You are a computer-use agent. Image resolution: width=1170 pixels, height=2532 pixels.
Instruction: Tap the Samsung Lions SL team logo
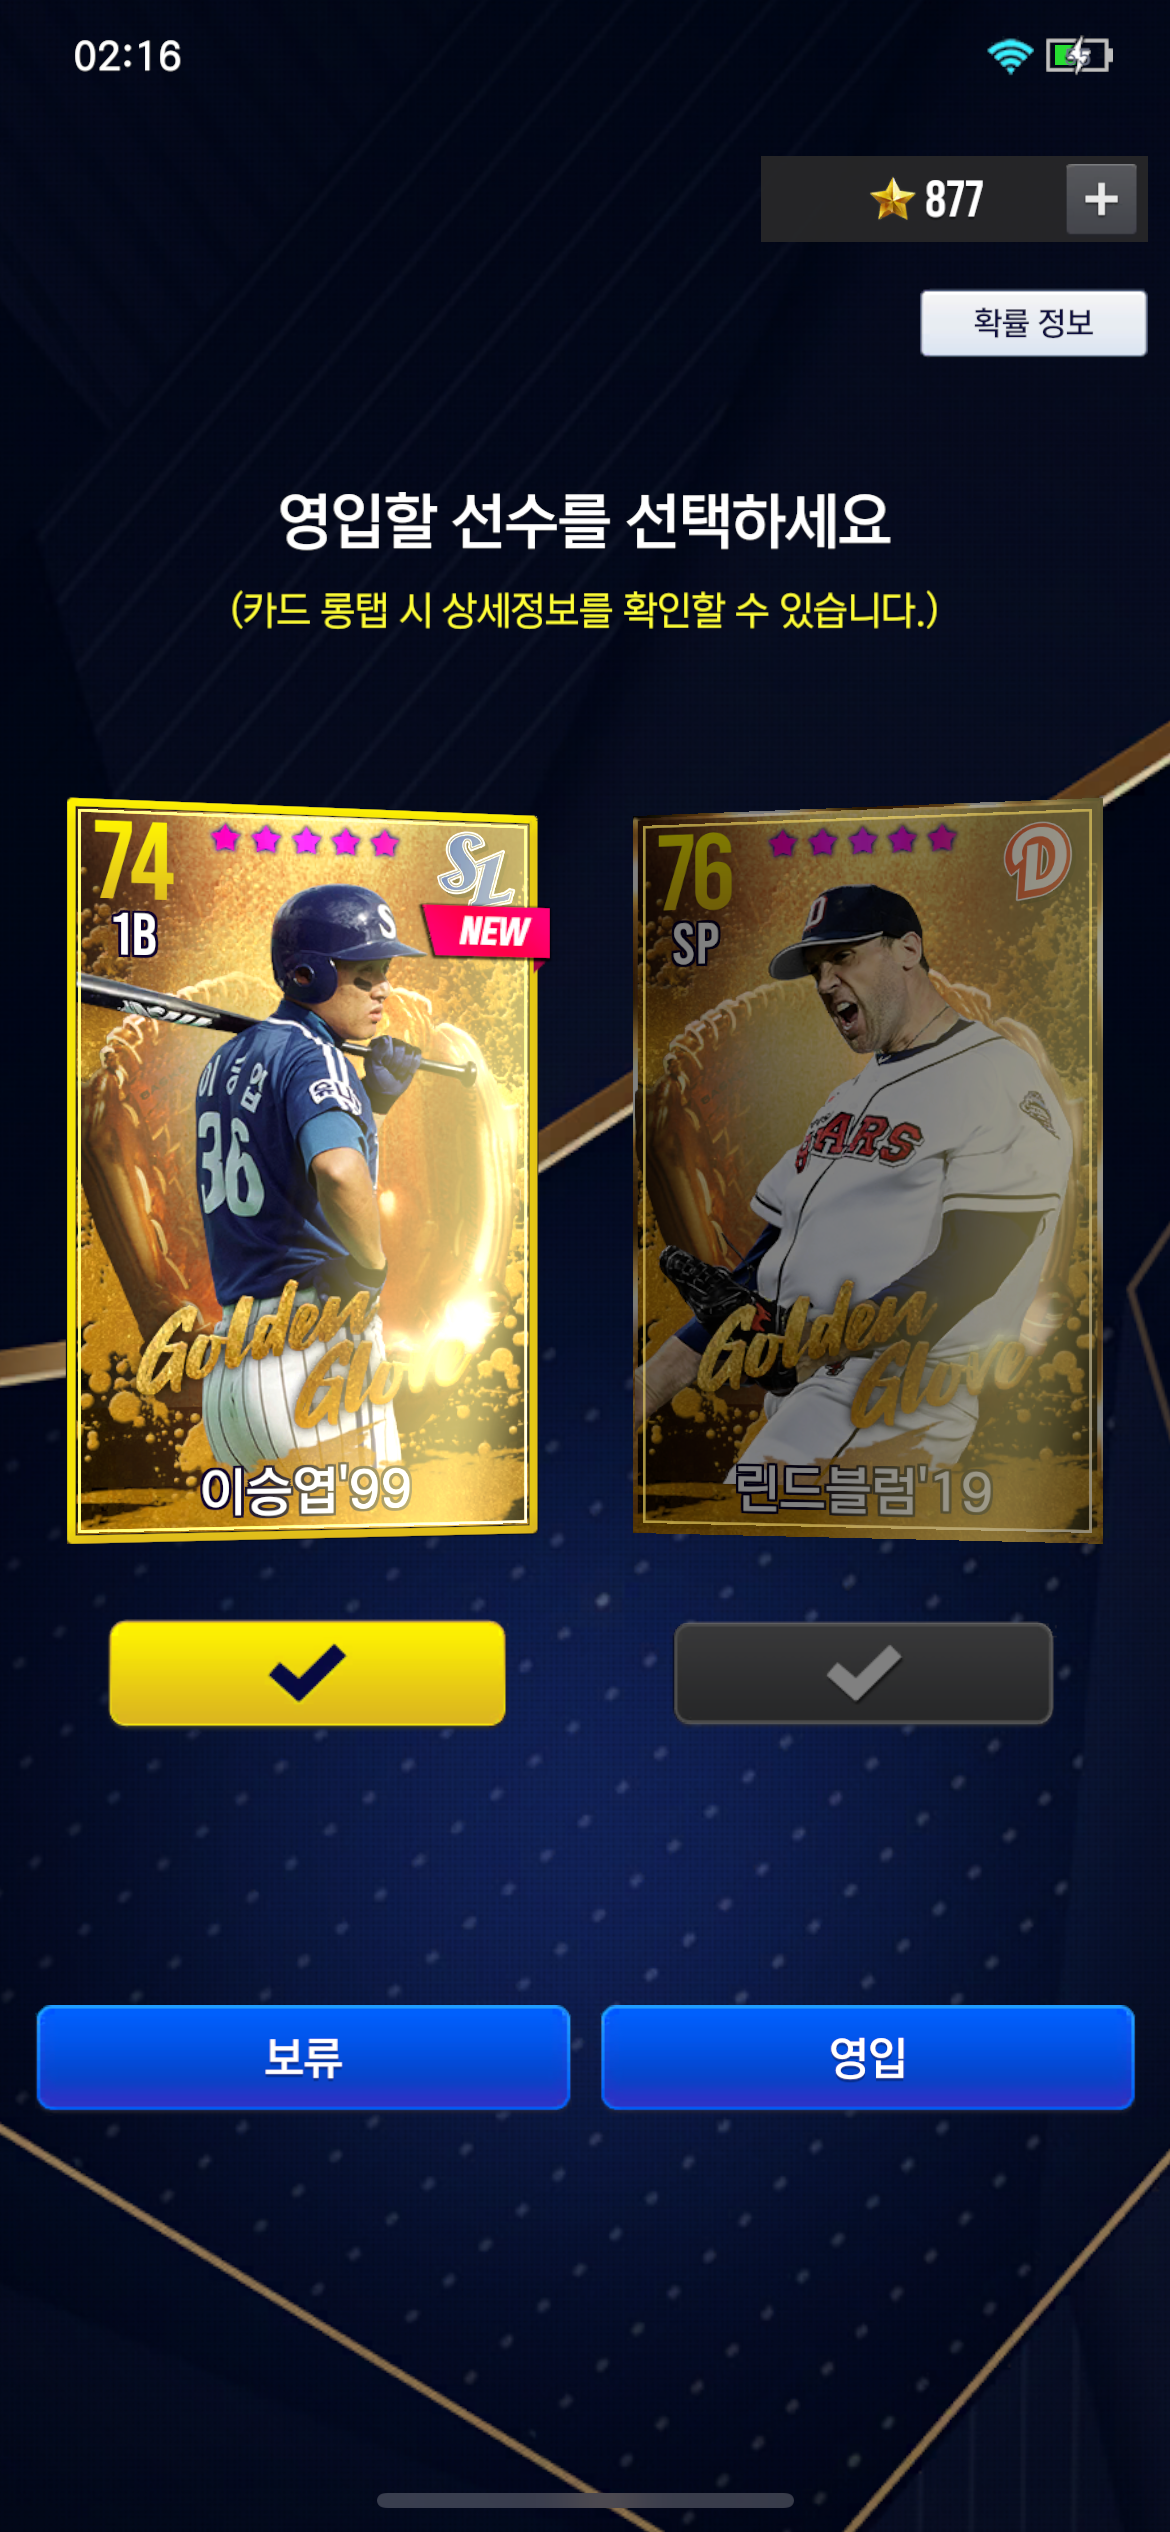pyautogui.click(x=476, y=868)
